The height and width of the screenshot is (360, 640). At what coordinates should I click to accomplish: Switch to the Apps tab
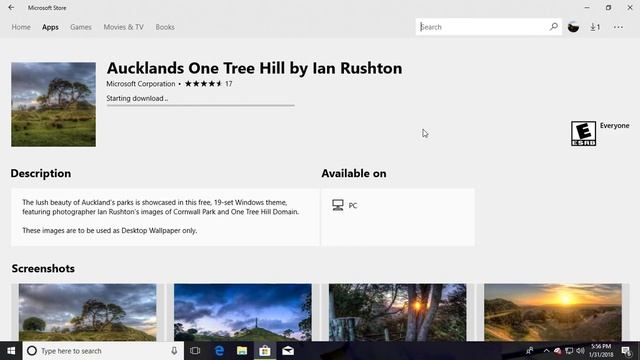click(50, 27)
